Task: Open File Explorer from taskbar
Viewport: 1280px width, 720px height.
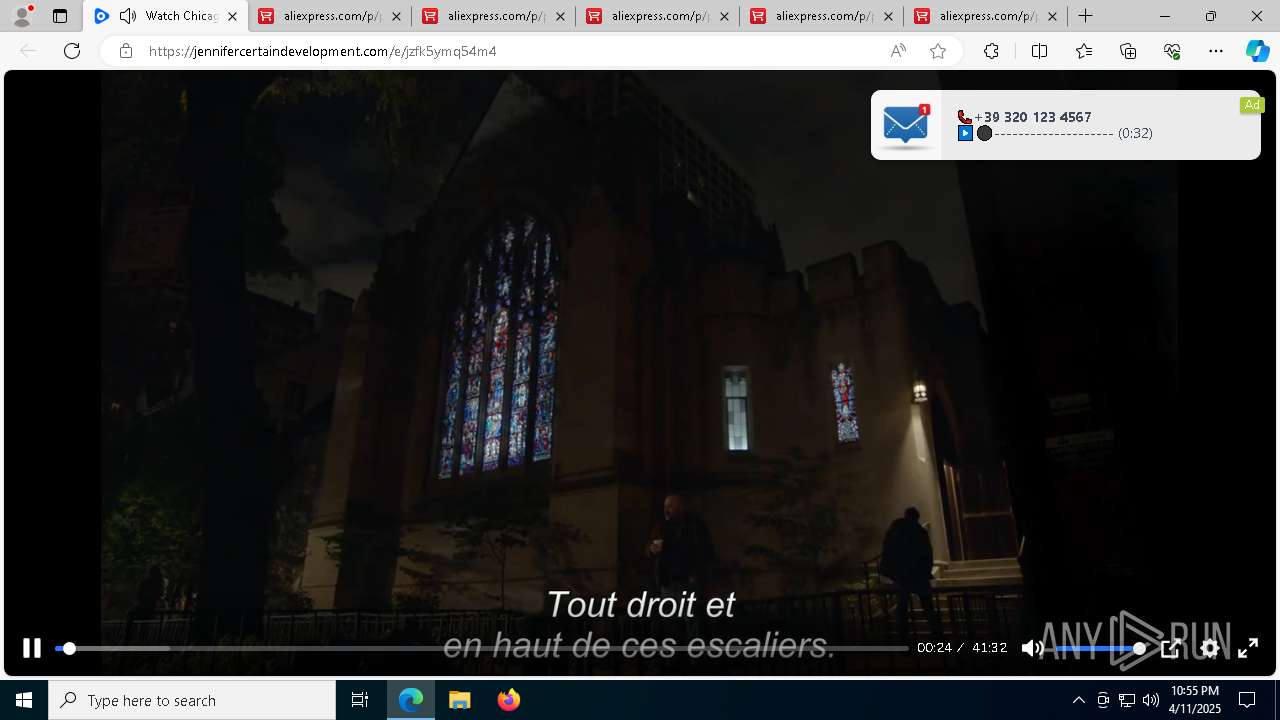Action: [x=459, y=700]
